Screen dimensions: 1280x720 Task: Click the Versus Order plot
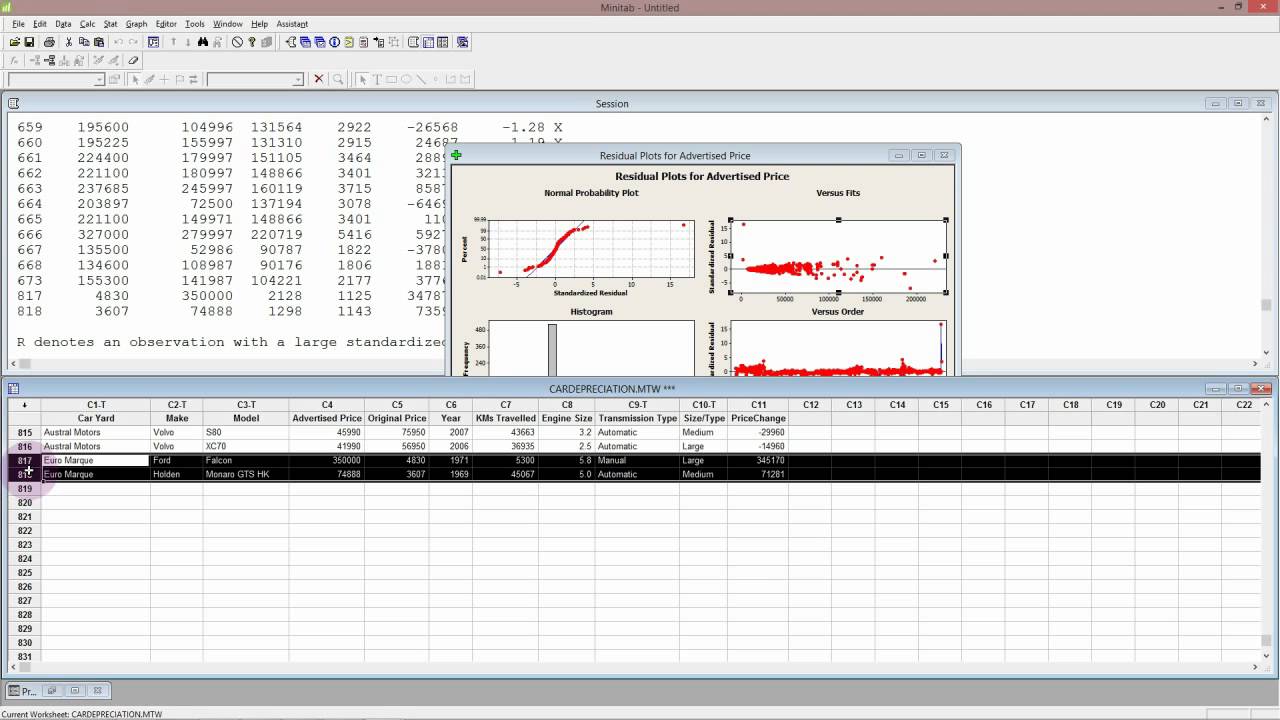pyautogui.click(x=838, y=347)
